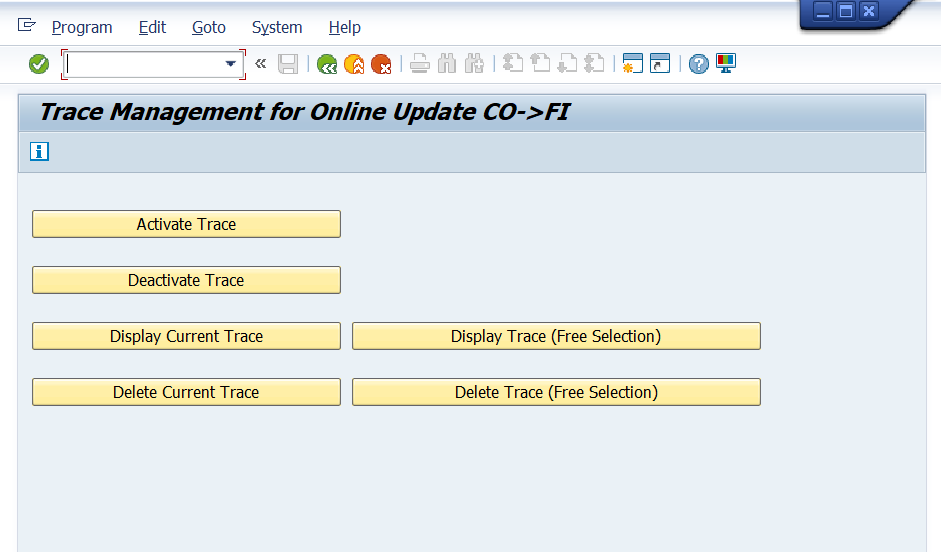This screenshot has width=941, height=552.
Task: Click the green Enter checkmark icon
Action: coord(39,64)
